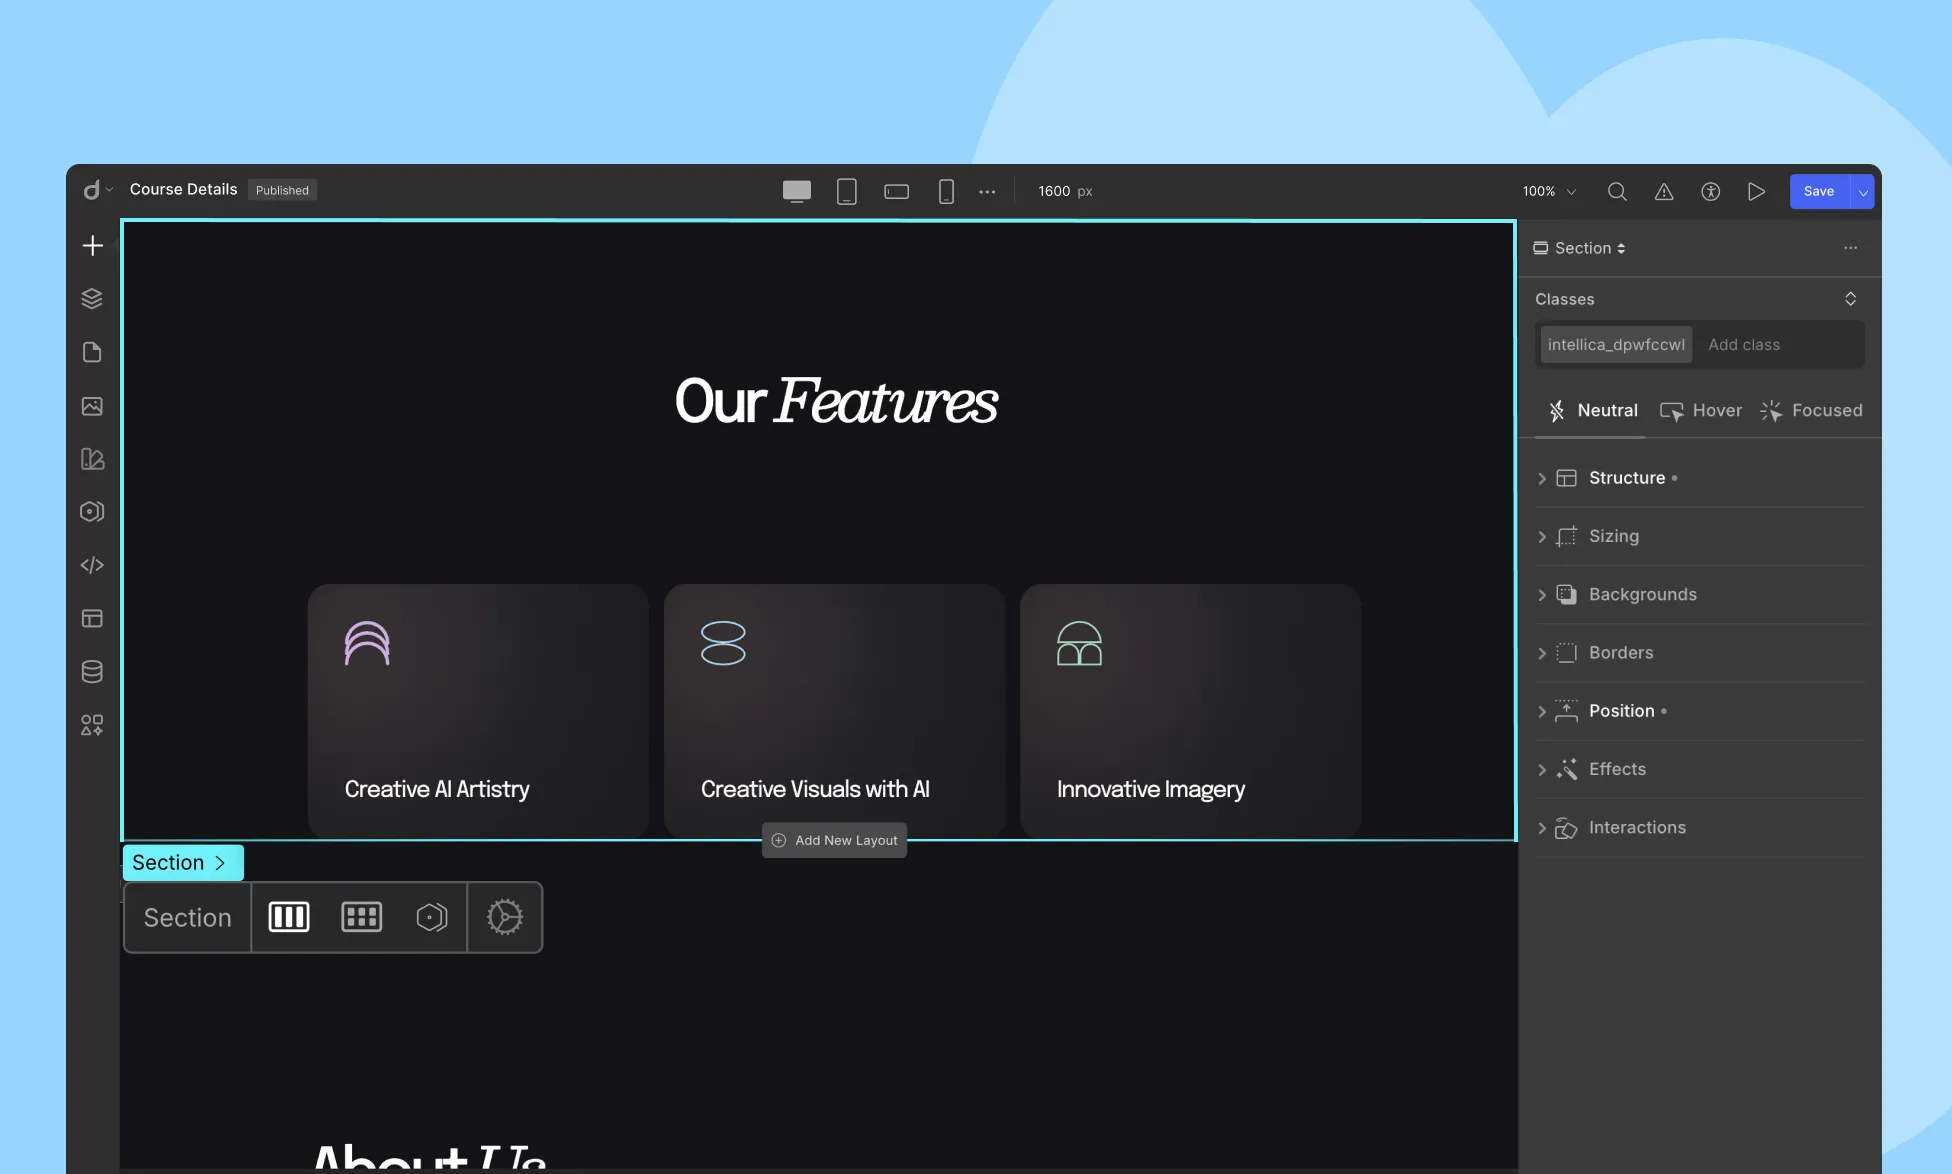Select the Hover state tab

coord(1701,410)
